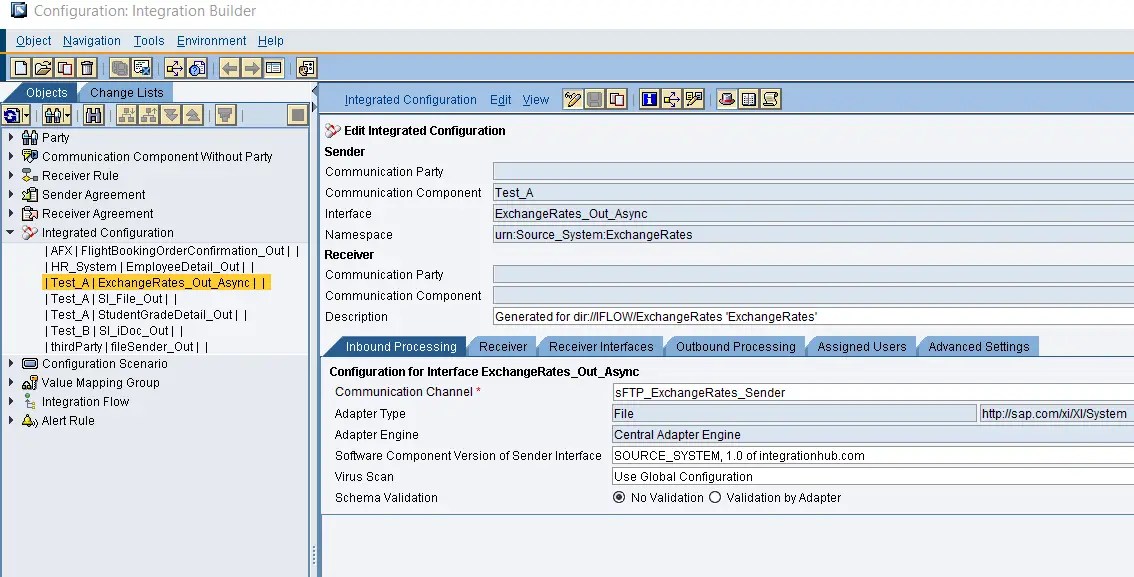This screenshot has height=577, width=1134.
Task: Collapse the Integrated Configuration tree node
Action: (9, 232)
